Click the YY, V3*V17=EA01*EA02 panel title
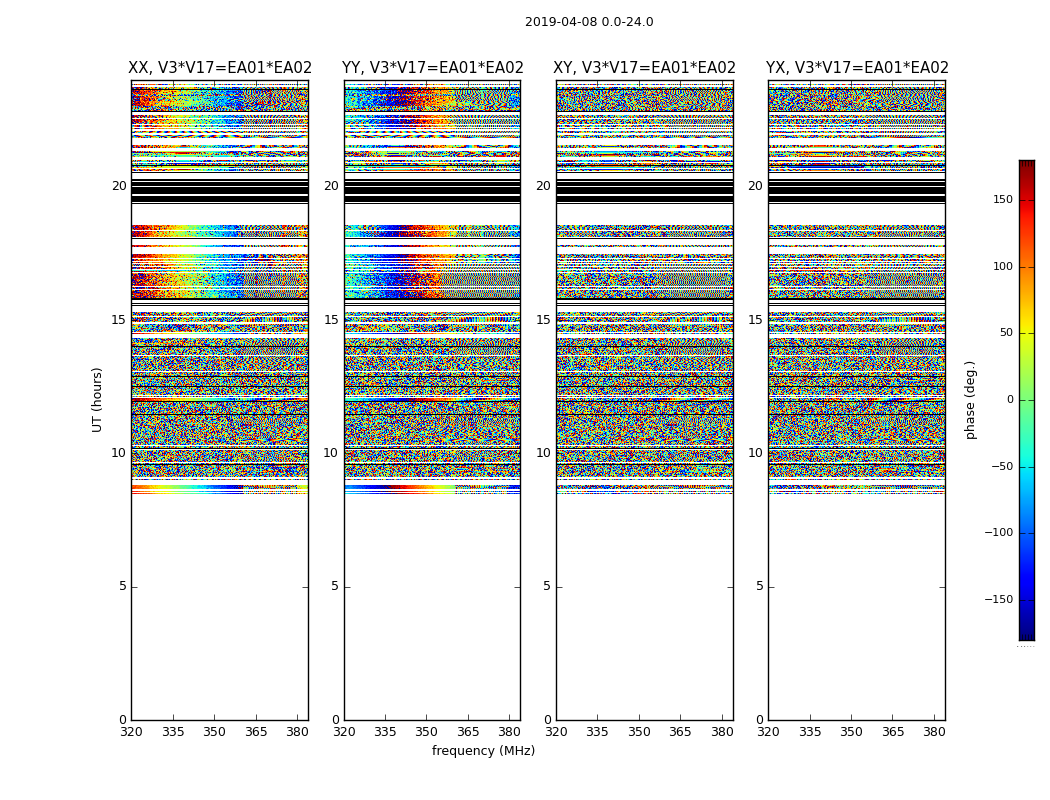Image resolution: width=1050 pixels, height=800 pixels. coord(433,68)
